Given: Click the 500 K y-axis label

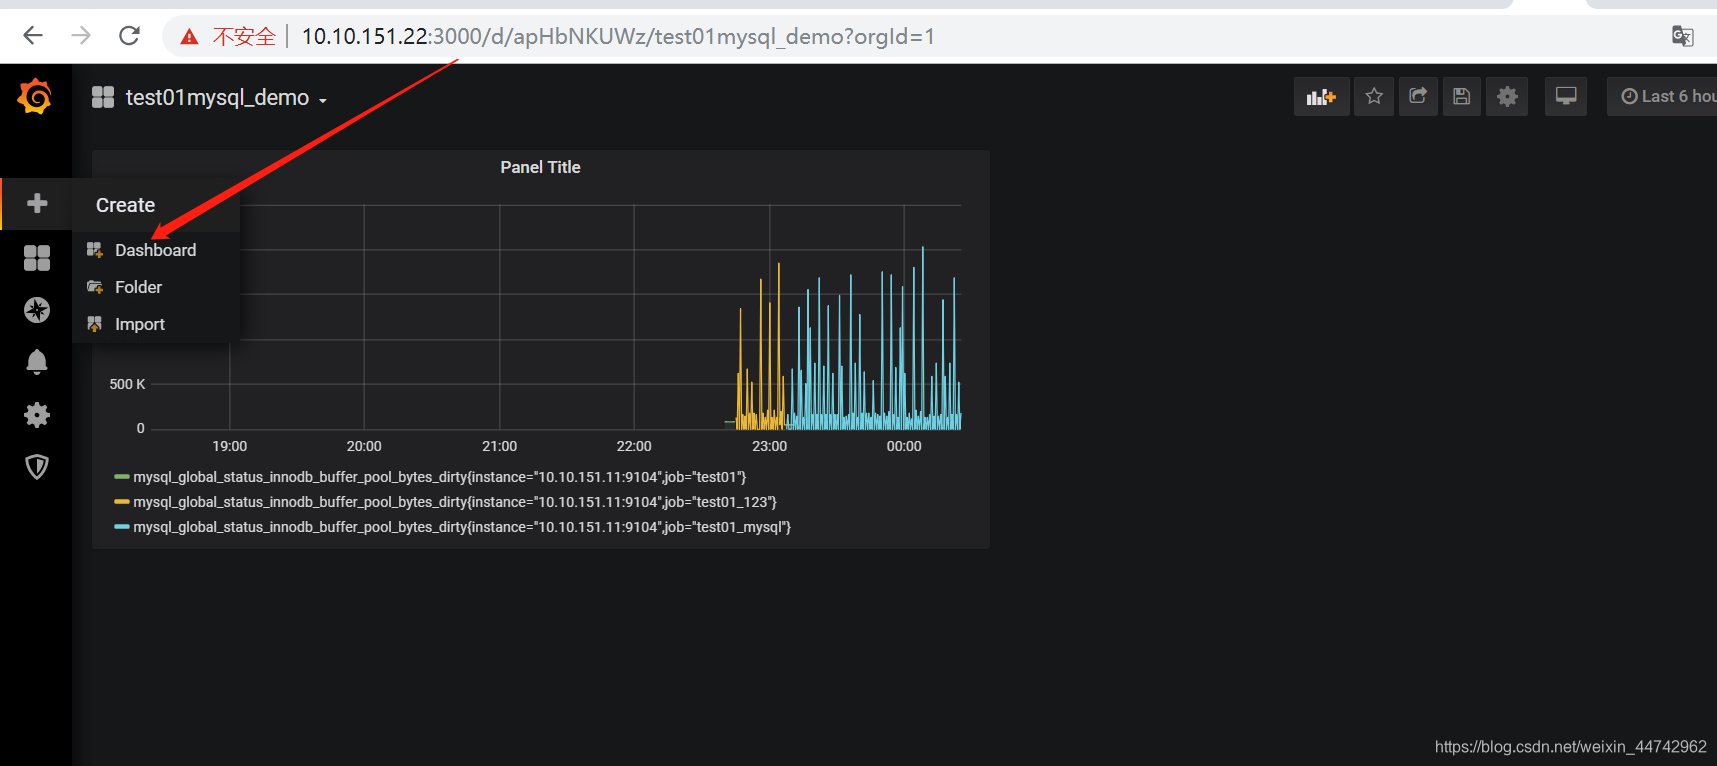Looking at the screenshot, I should [127, 384].
